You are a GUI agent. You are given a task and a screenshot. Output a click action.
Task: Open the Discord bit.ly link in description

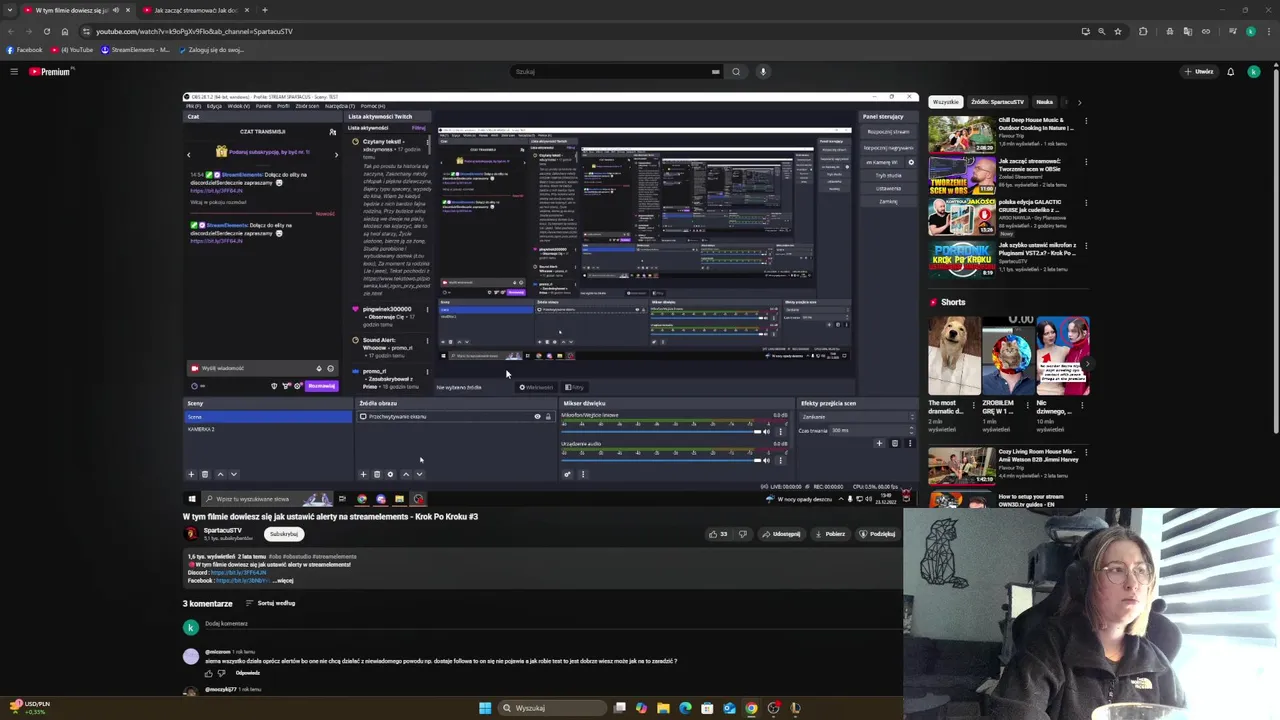(x=239, y=572)
